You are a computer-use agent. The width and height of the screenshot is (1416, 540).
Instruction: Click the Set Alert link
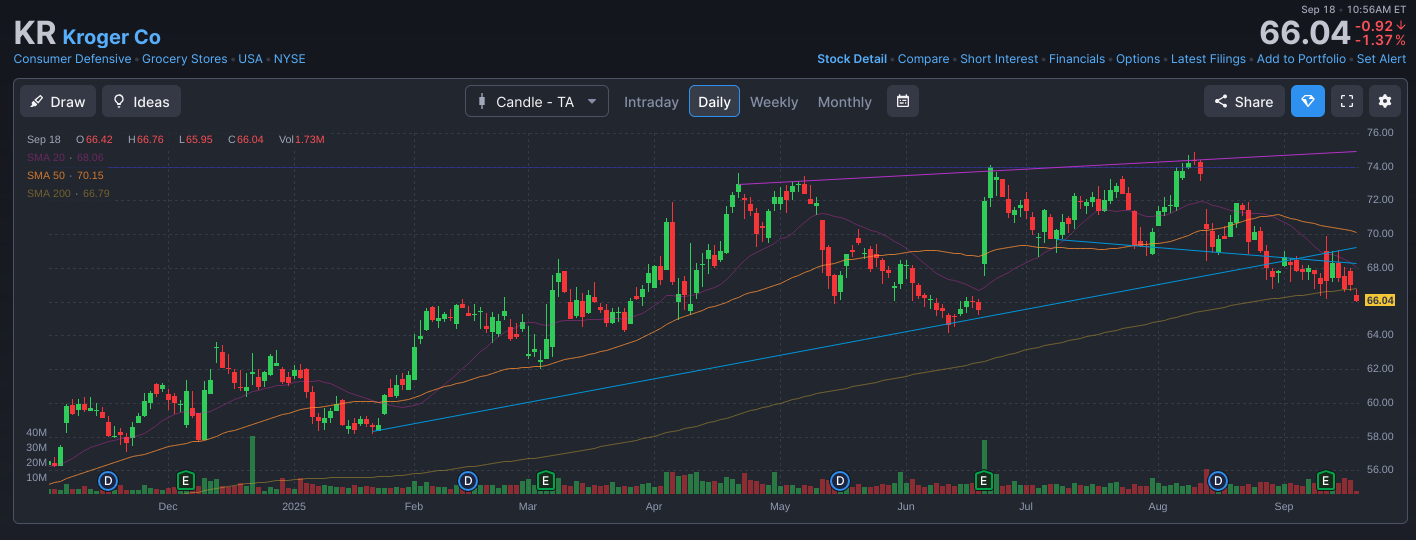click(x=1381, y=59)
